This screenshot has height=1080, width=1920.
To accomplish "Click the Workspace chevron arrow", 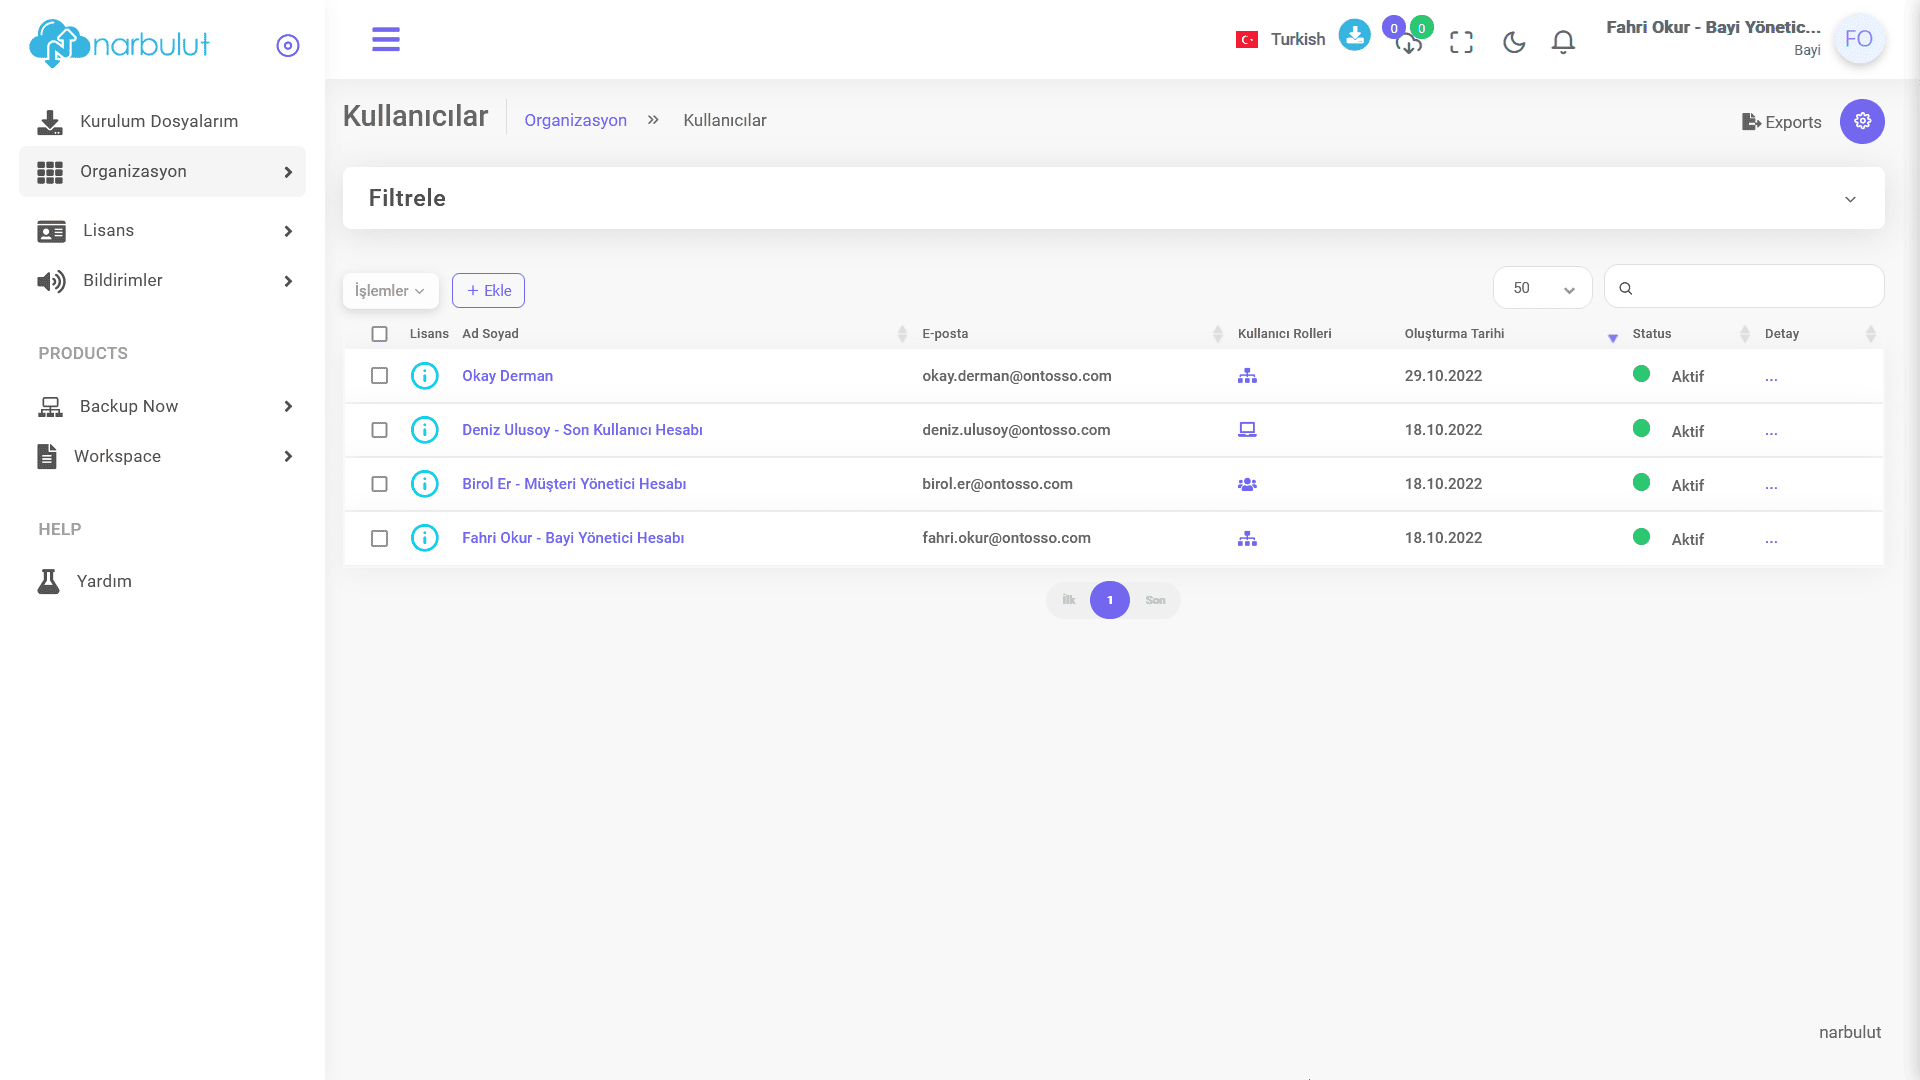I will point(288,456).
